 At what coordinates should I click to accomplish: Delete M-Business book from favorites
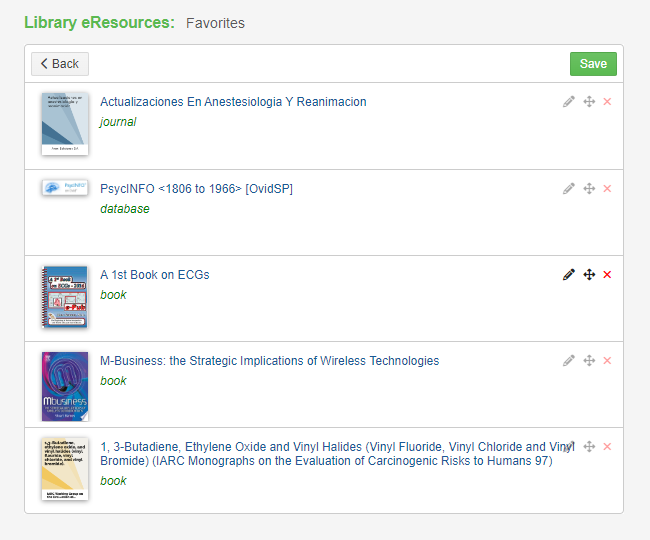[x=607, y=361]
